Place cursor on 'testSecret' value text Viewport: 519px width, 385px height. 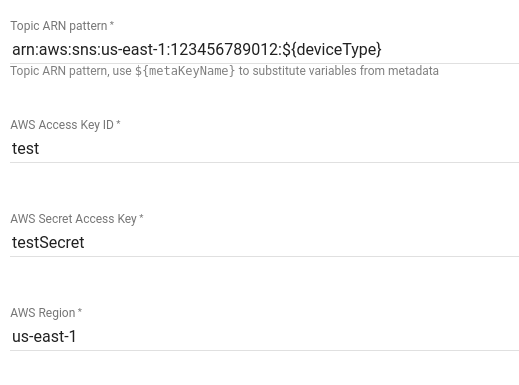click(x=48, y=243)
